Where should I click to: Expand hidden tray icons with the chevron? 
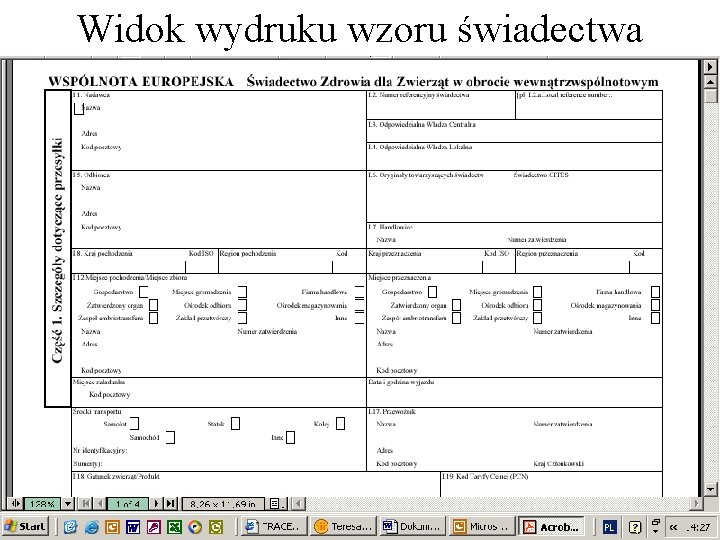click(673, 527)
